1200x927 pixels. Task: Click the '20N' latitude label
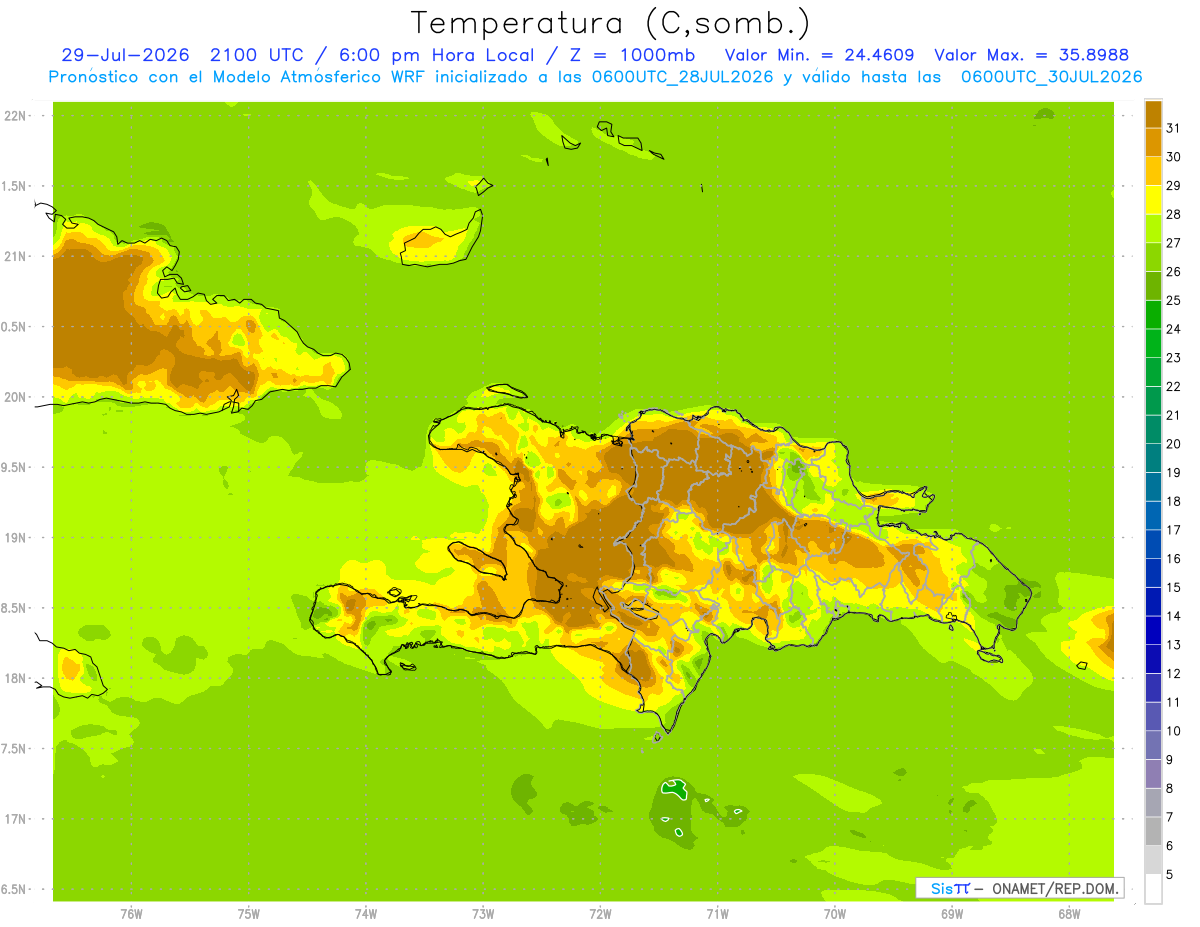pos(15,397)
